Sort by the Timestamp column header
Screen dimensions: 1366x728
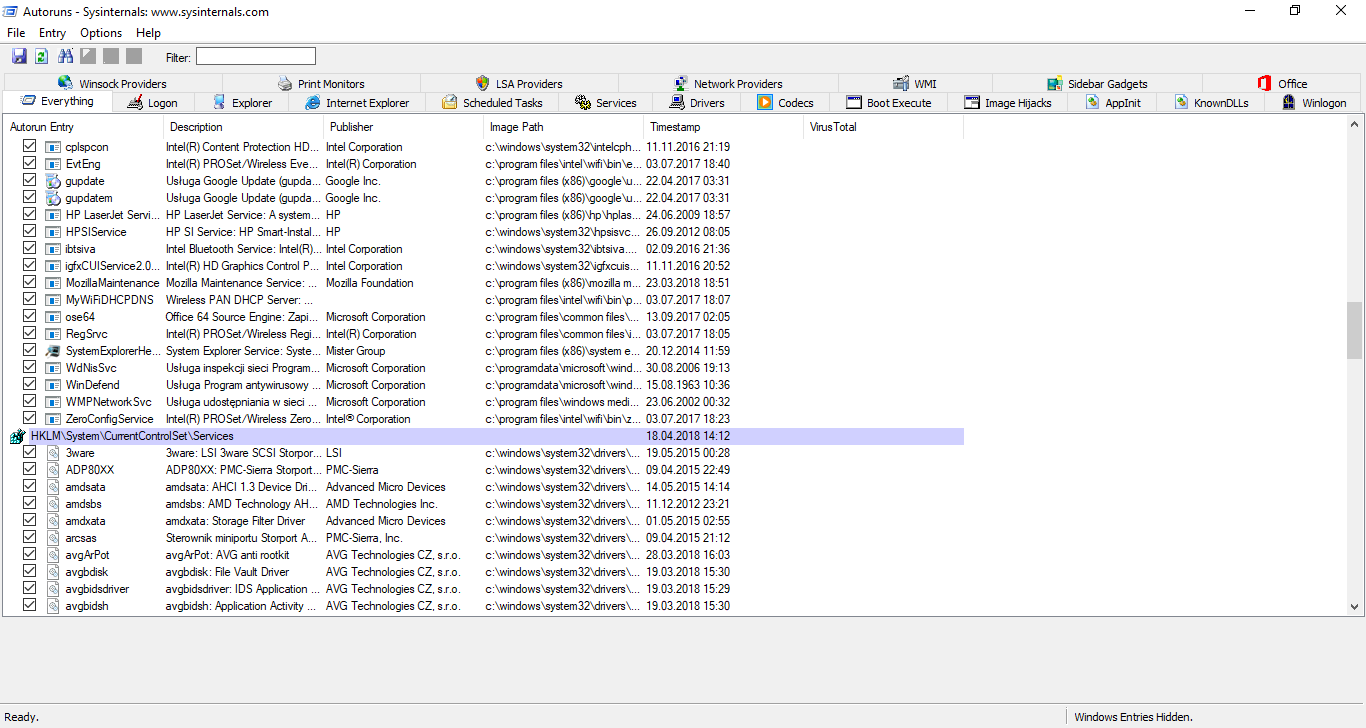723,127
